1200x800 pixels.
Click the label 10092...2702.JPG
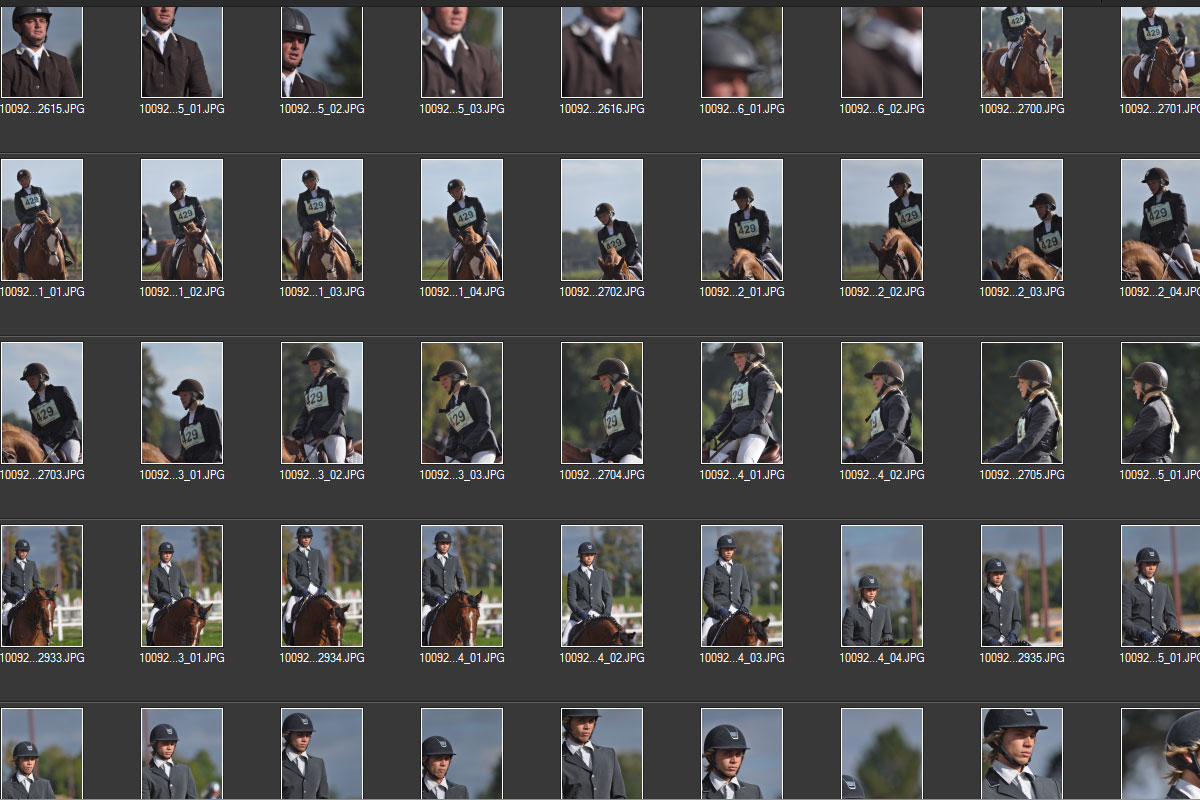[602, 292]
